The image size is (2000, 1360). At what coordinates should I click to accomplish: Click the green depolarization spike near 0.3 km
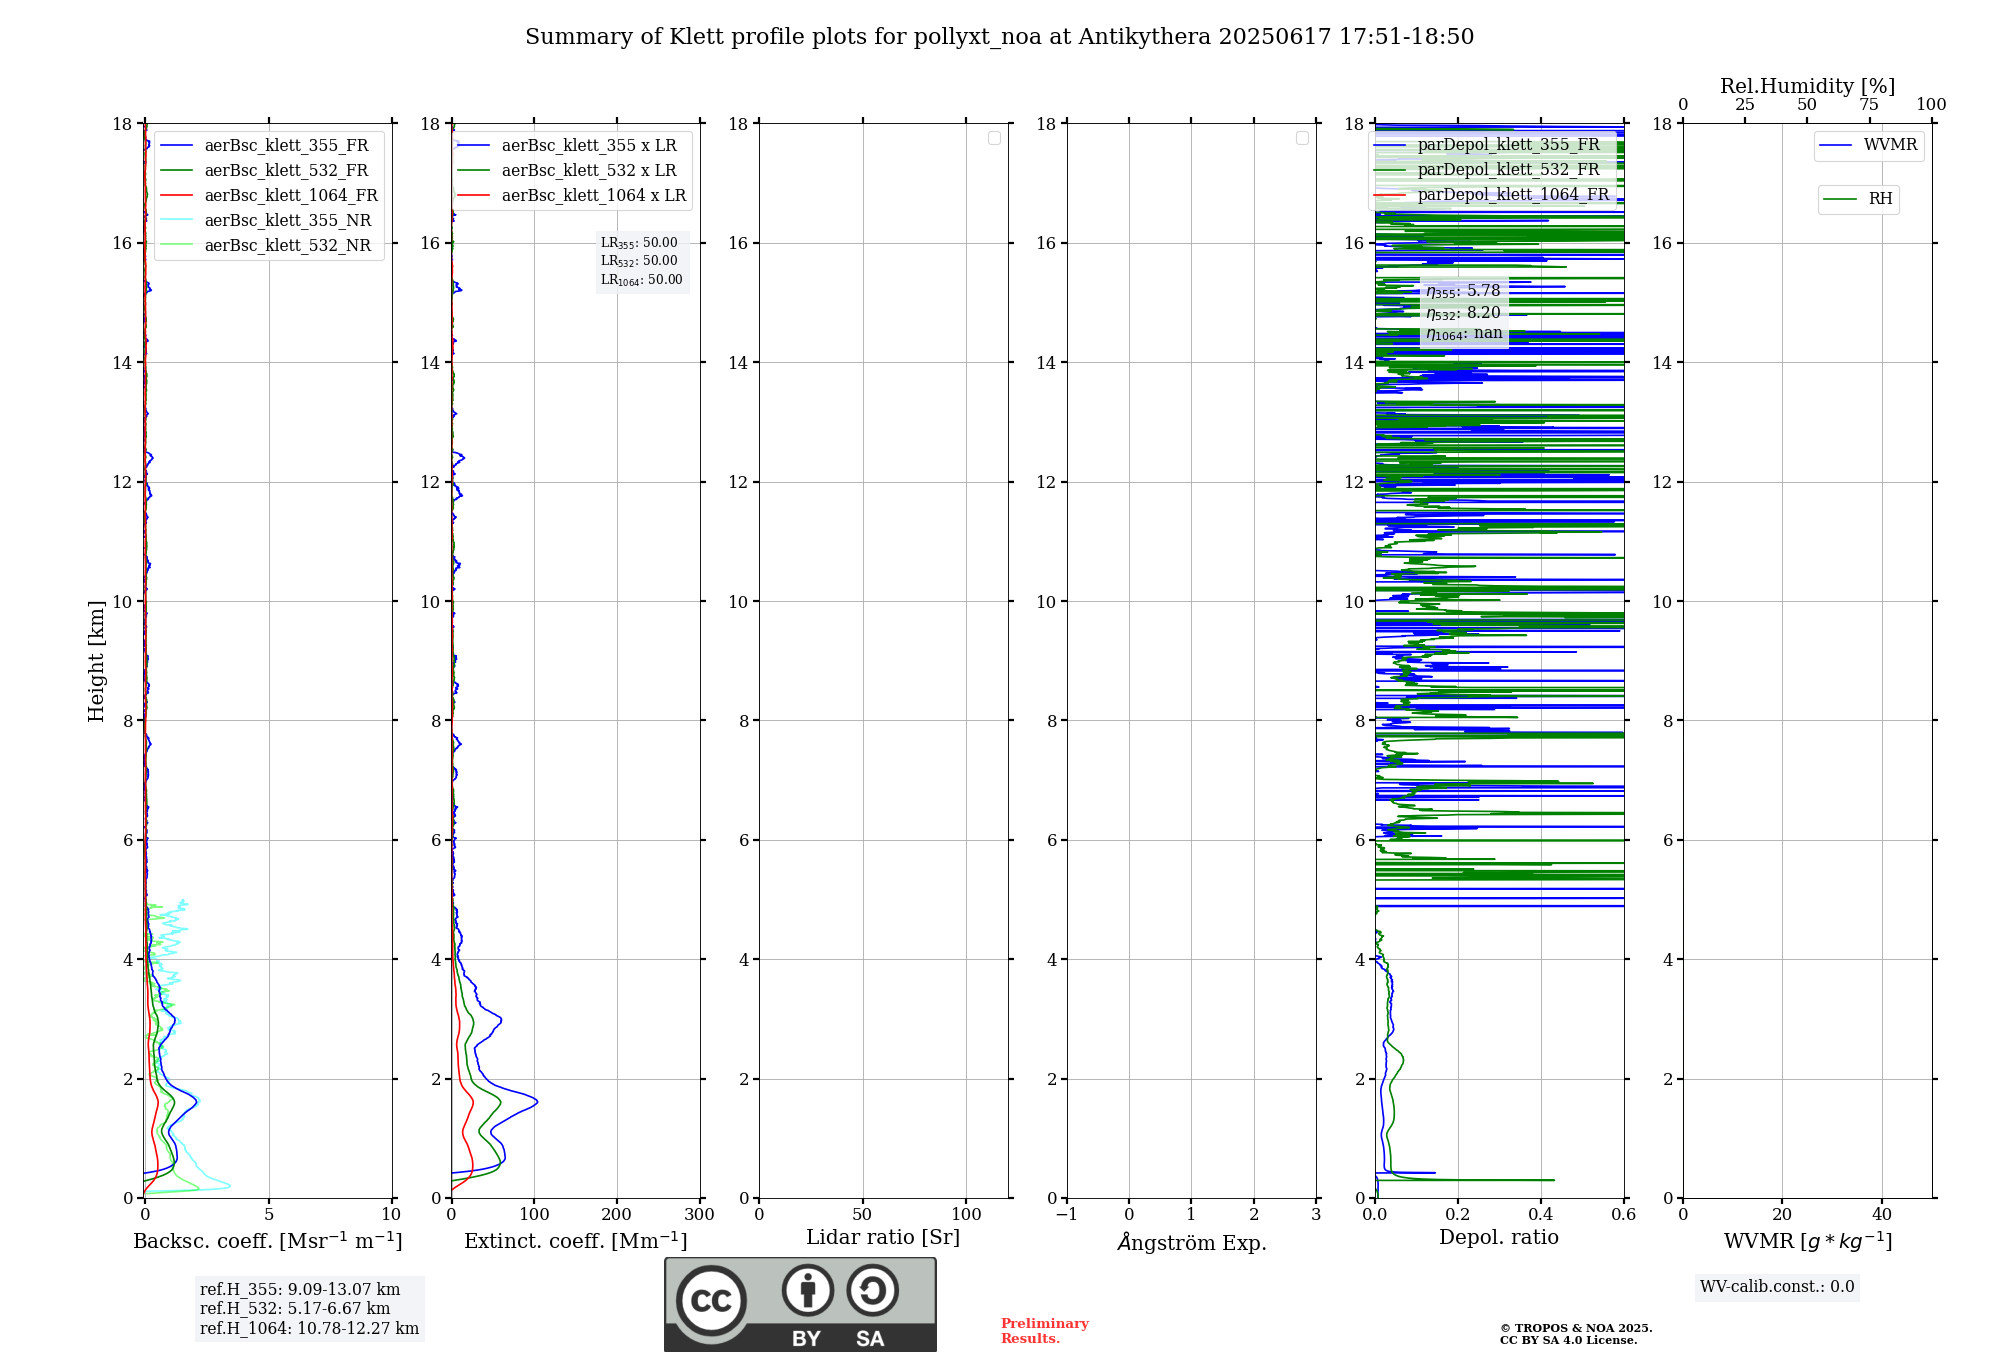tap(1466, 1180)
